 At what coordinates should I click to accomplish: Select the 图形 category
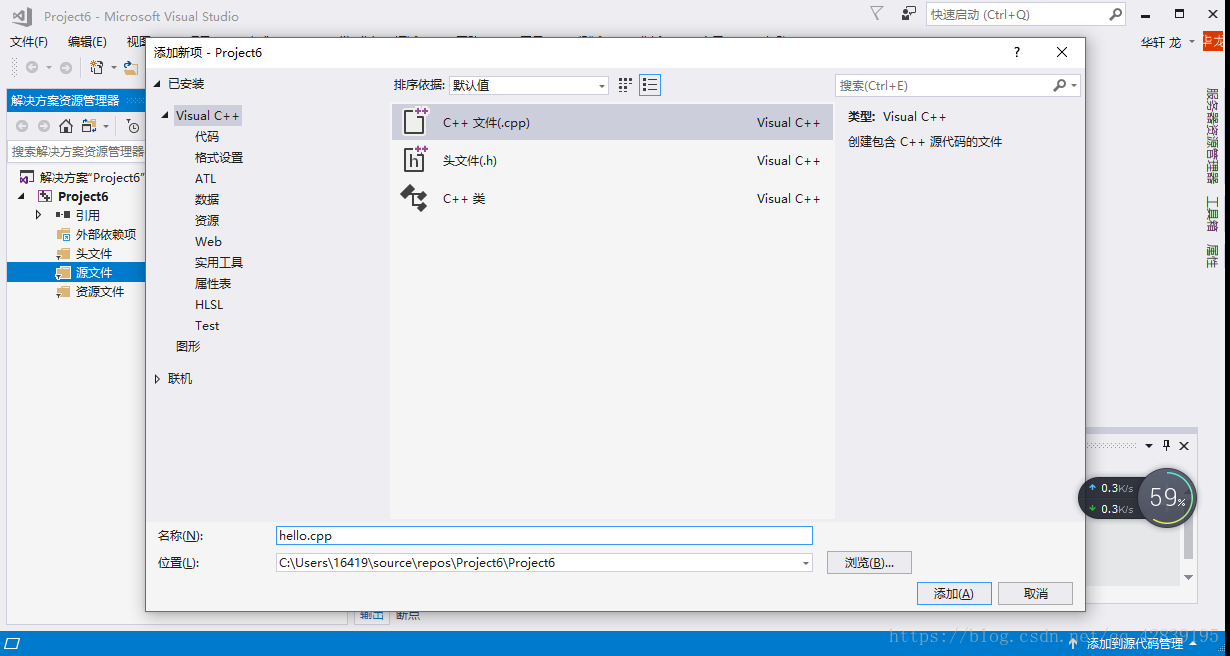pyautogui.click(x=188, y=347)
